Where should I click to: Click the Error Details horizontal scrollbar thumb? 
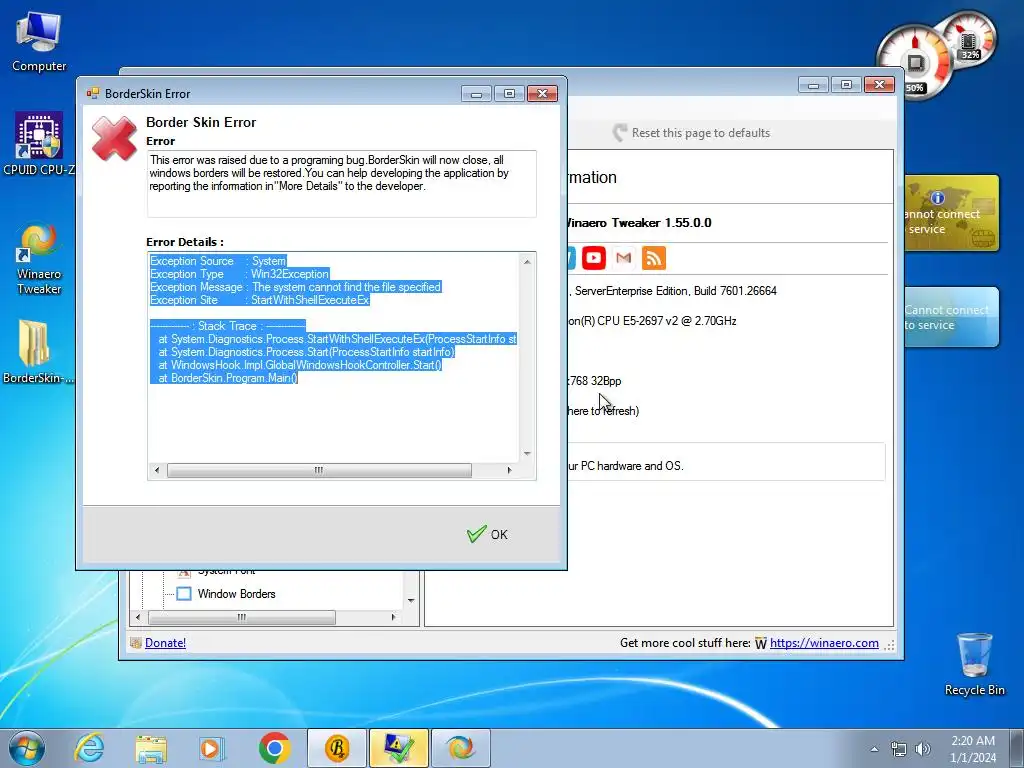click(x=319, y=470)
